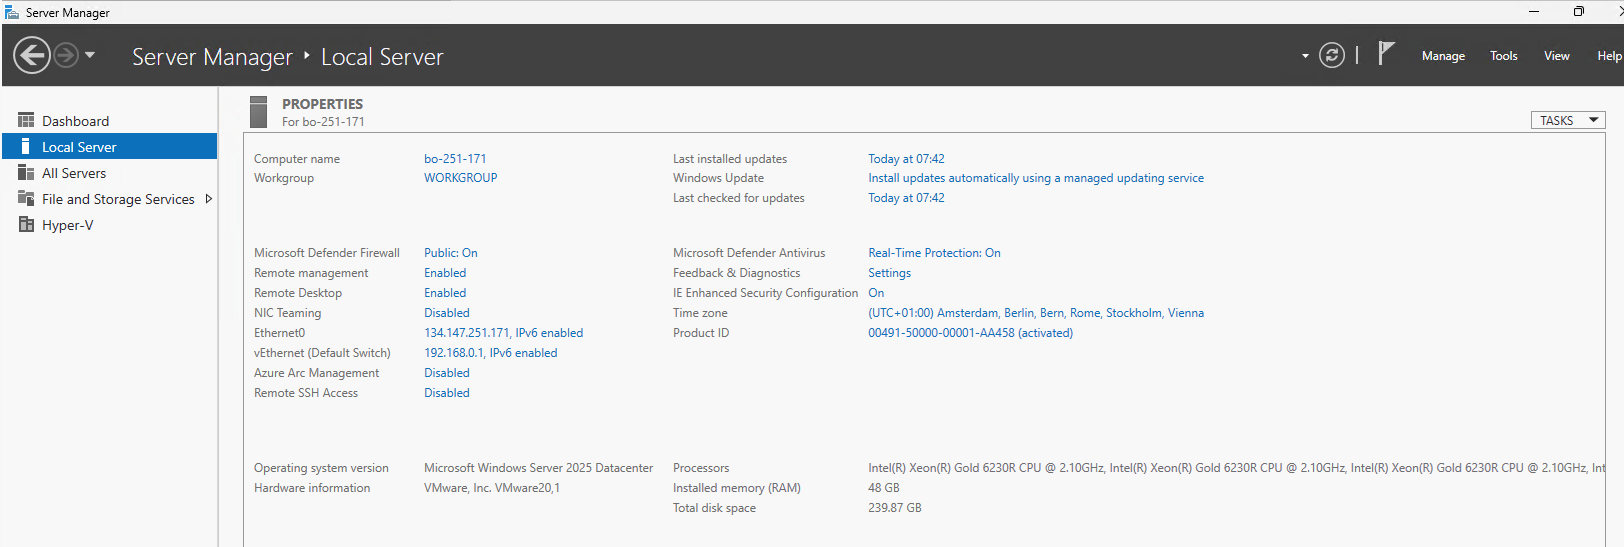Click the Server Manager title bar icon

12,12
